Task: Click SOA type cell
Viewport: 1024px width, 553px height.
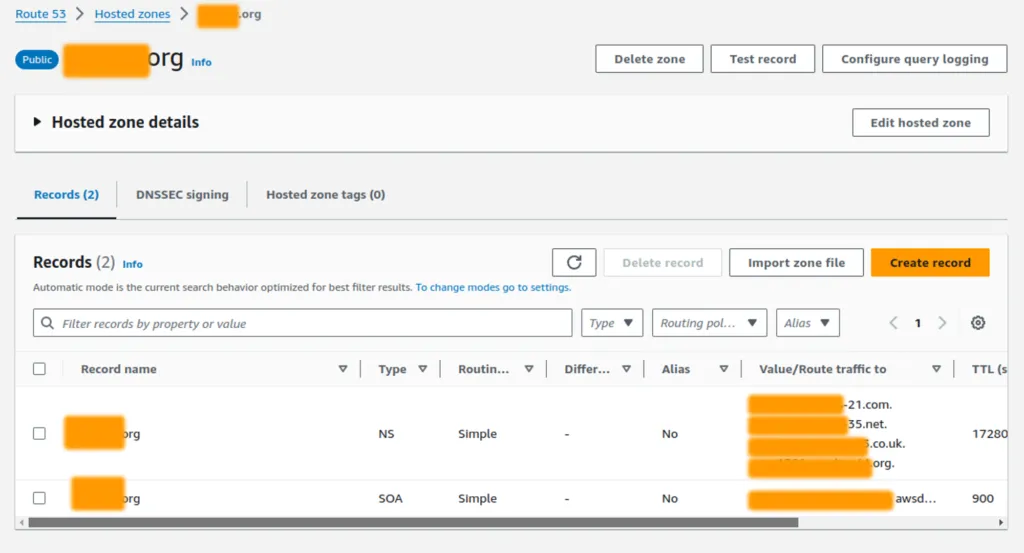Action: (x=390, y=498)
